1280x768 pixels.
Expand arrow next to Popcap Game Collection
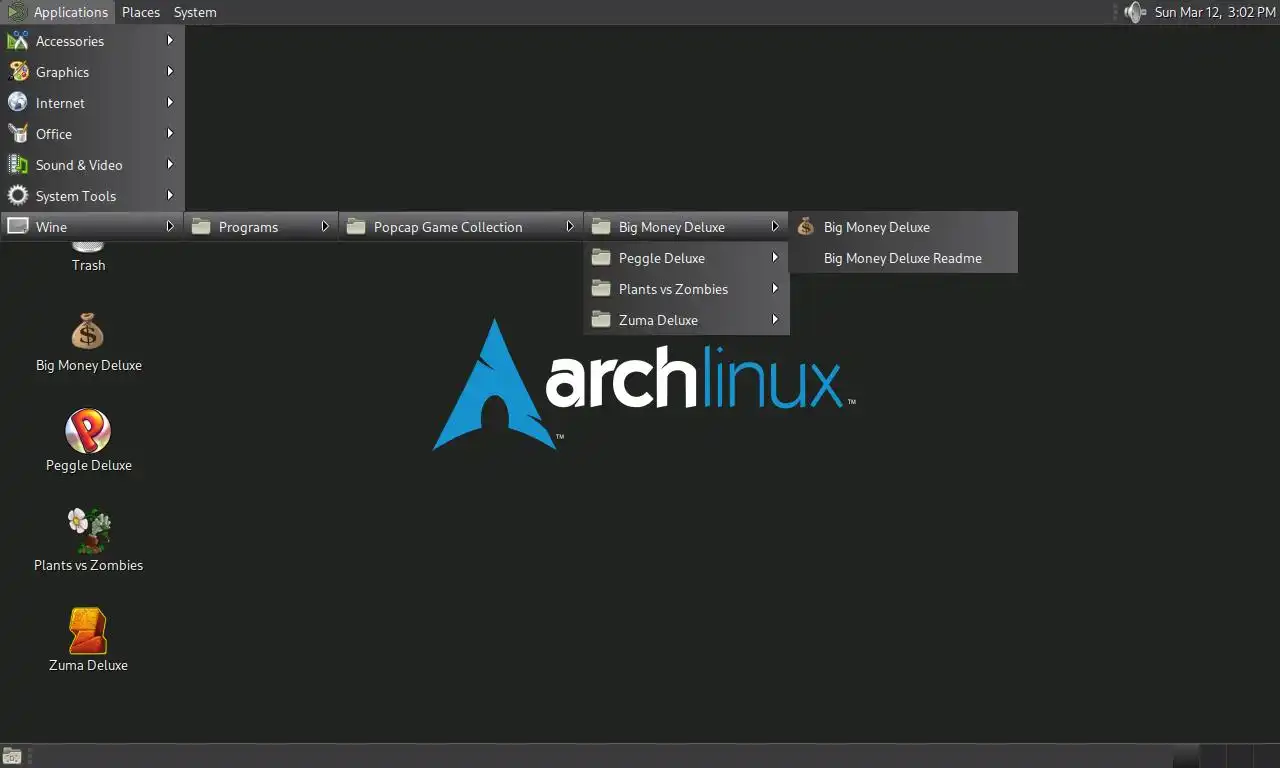[570, 227]
